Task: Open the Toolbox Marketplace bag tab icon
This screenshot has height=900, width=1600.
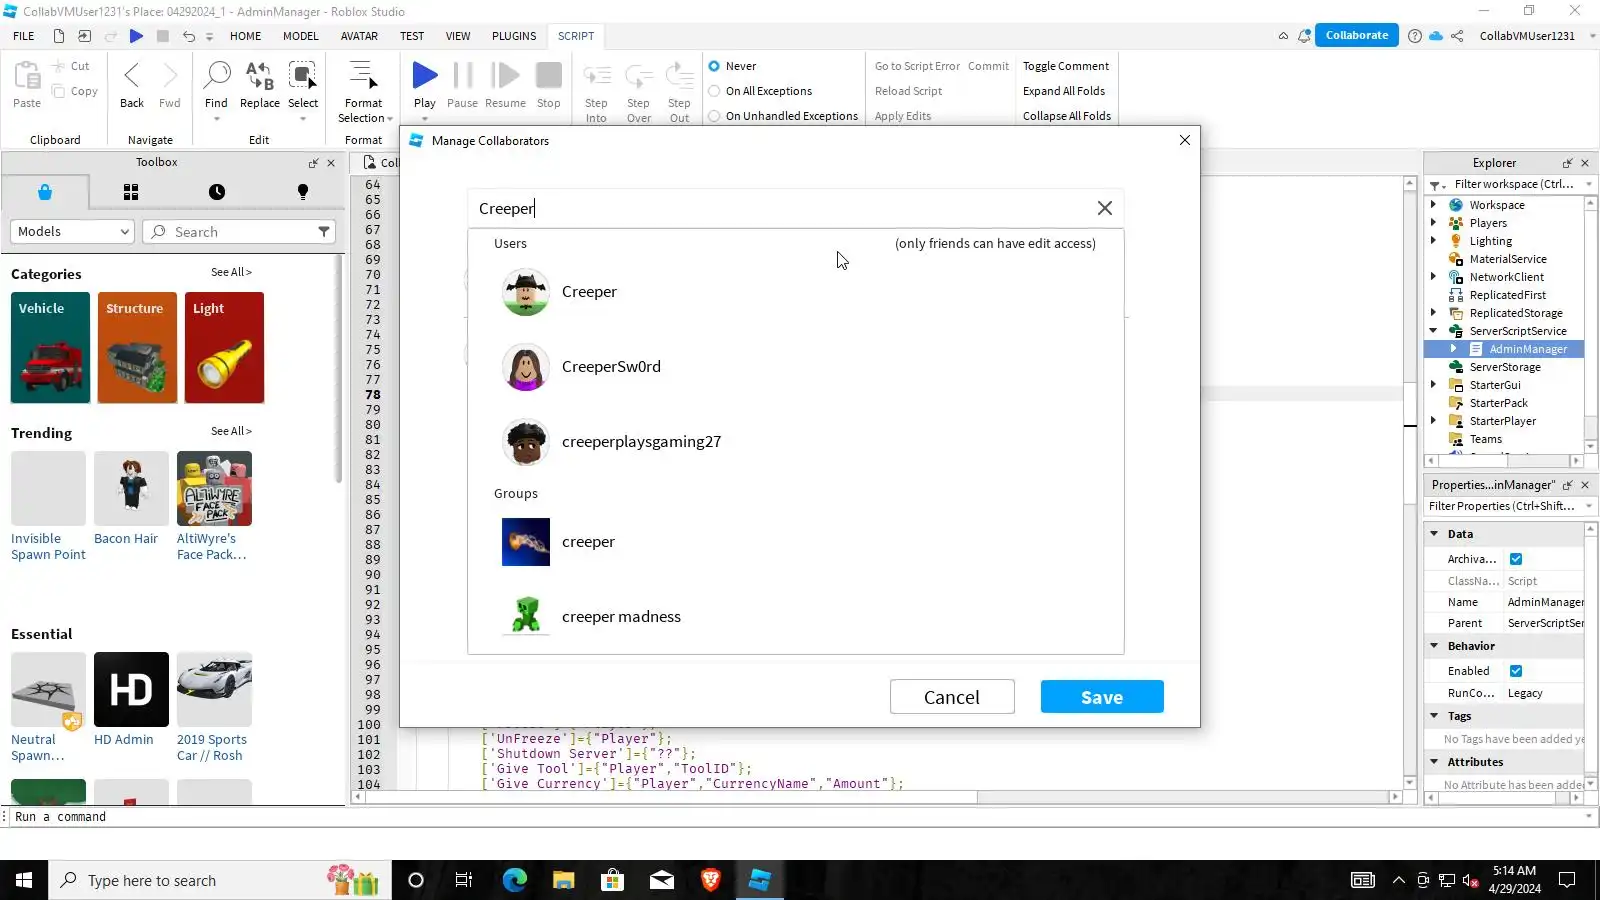Action: pyautogui.click(x=45, y=192)
